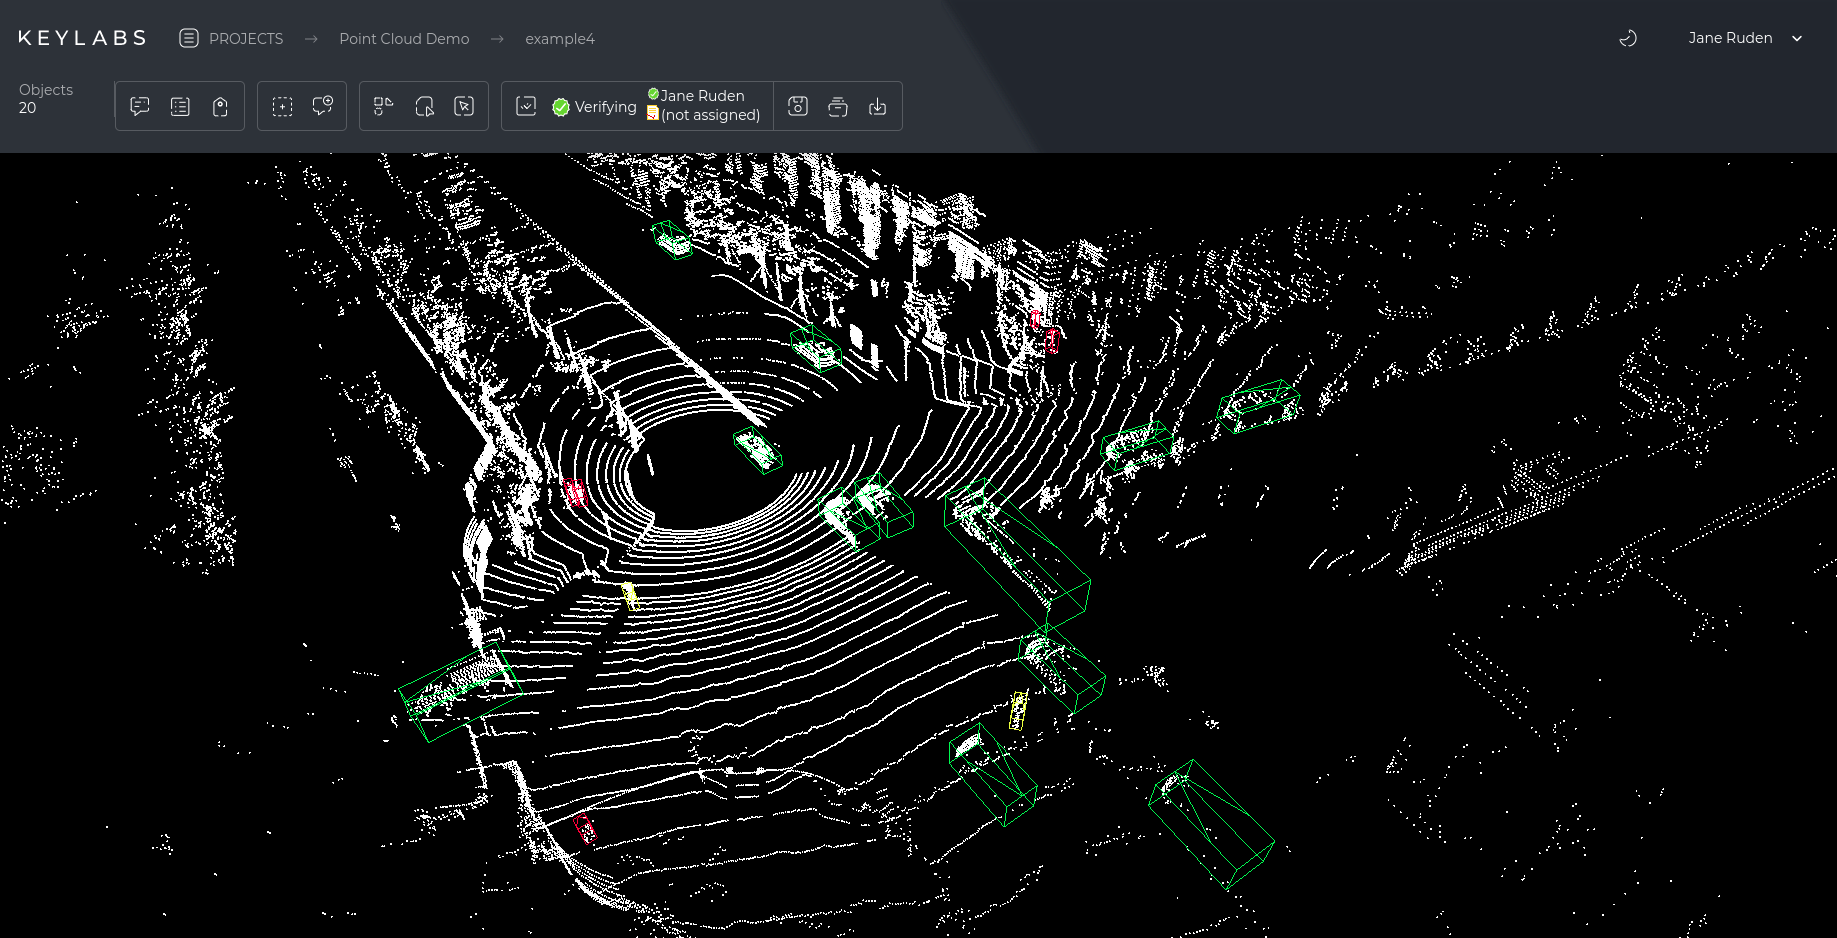Select the add-bounding-region tool
The image size is (1837, 938).
pyautogui.click(x=282, y=106)
